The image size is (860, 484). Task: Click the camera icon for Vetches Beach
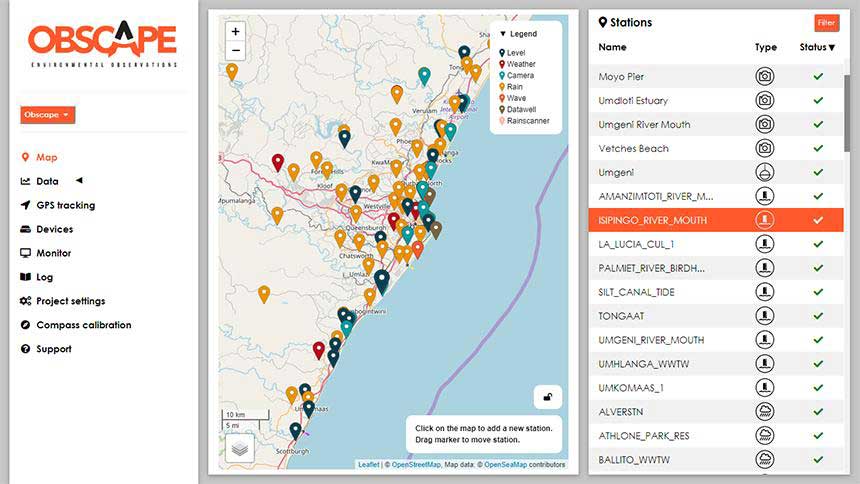tap(765, 148)
